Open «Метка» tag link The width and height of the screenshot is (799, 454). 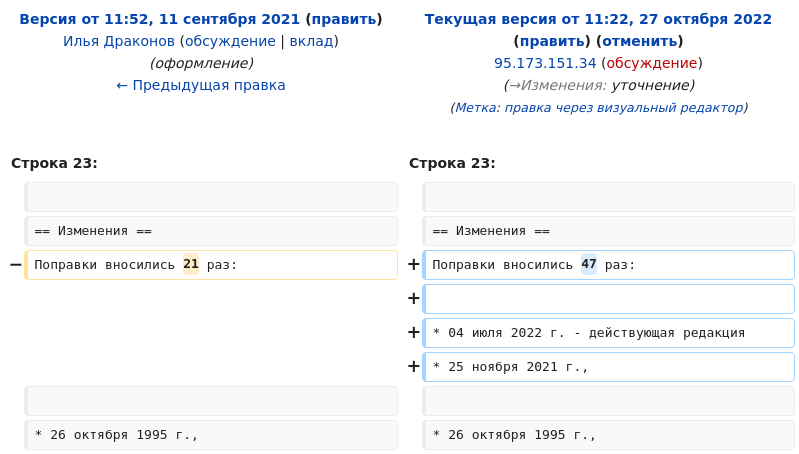477,108
